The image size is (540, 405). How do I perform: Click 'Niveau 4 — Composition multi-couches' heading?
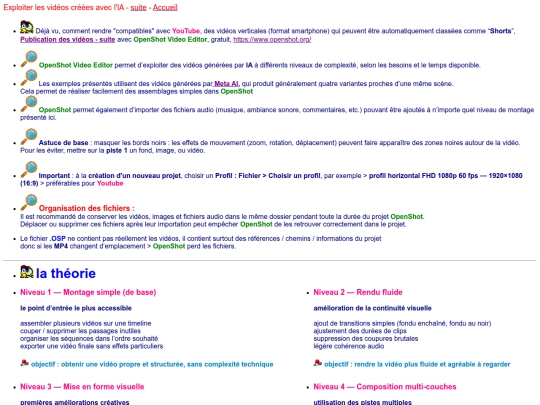385,386
